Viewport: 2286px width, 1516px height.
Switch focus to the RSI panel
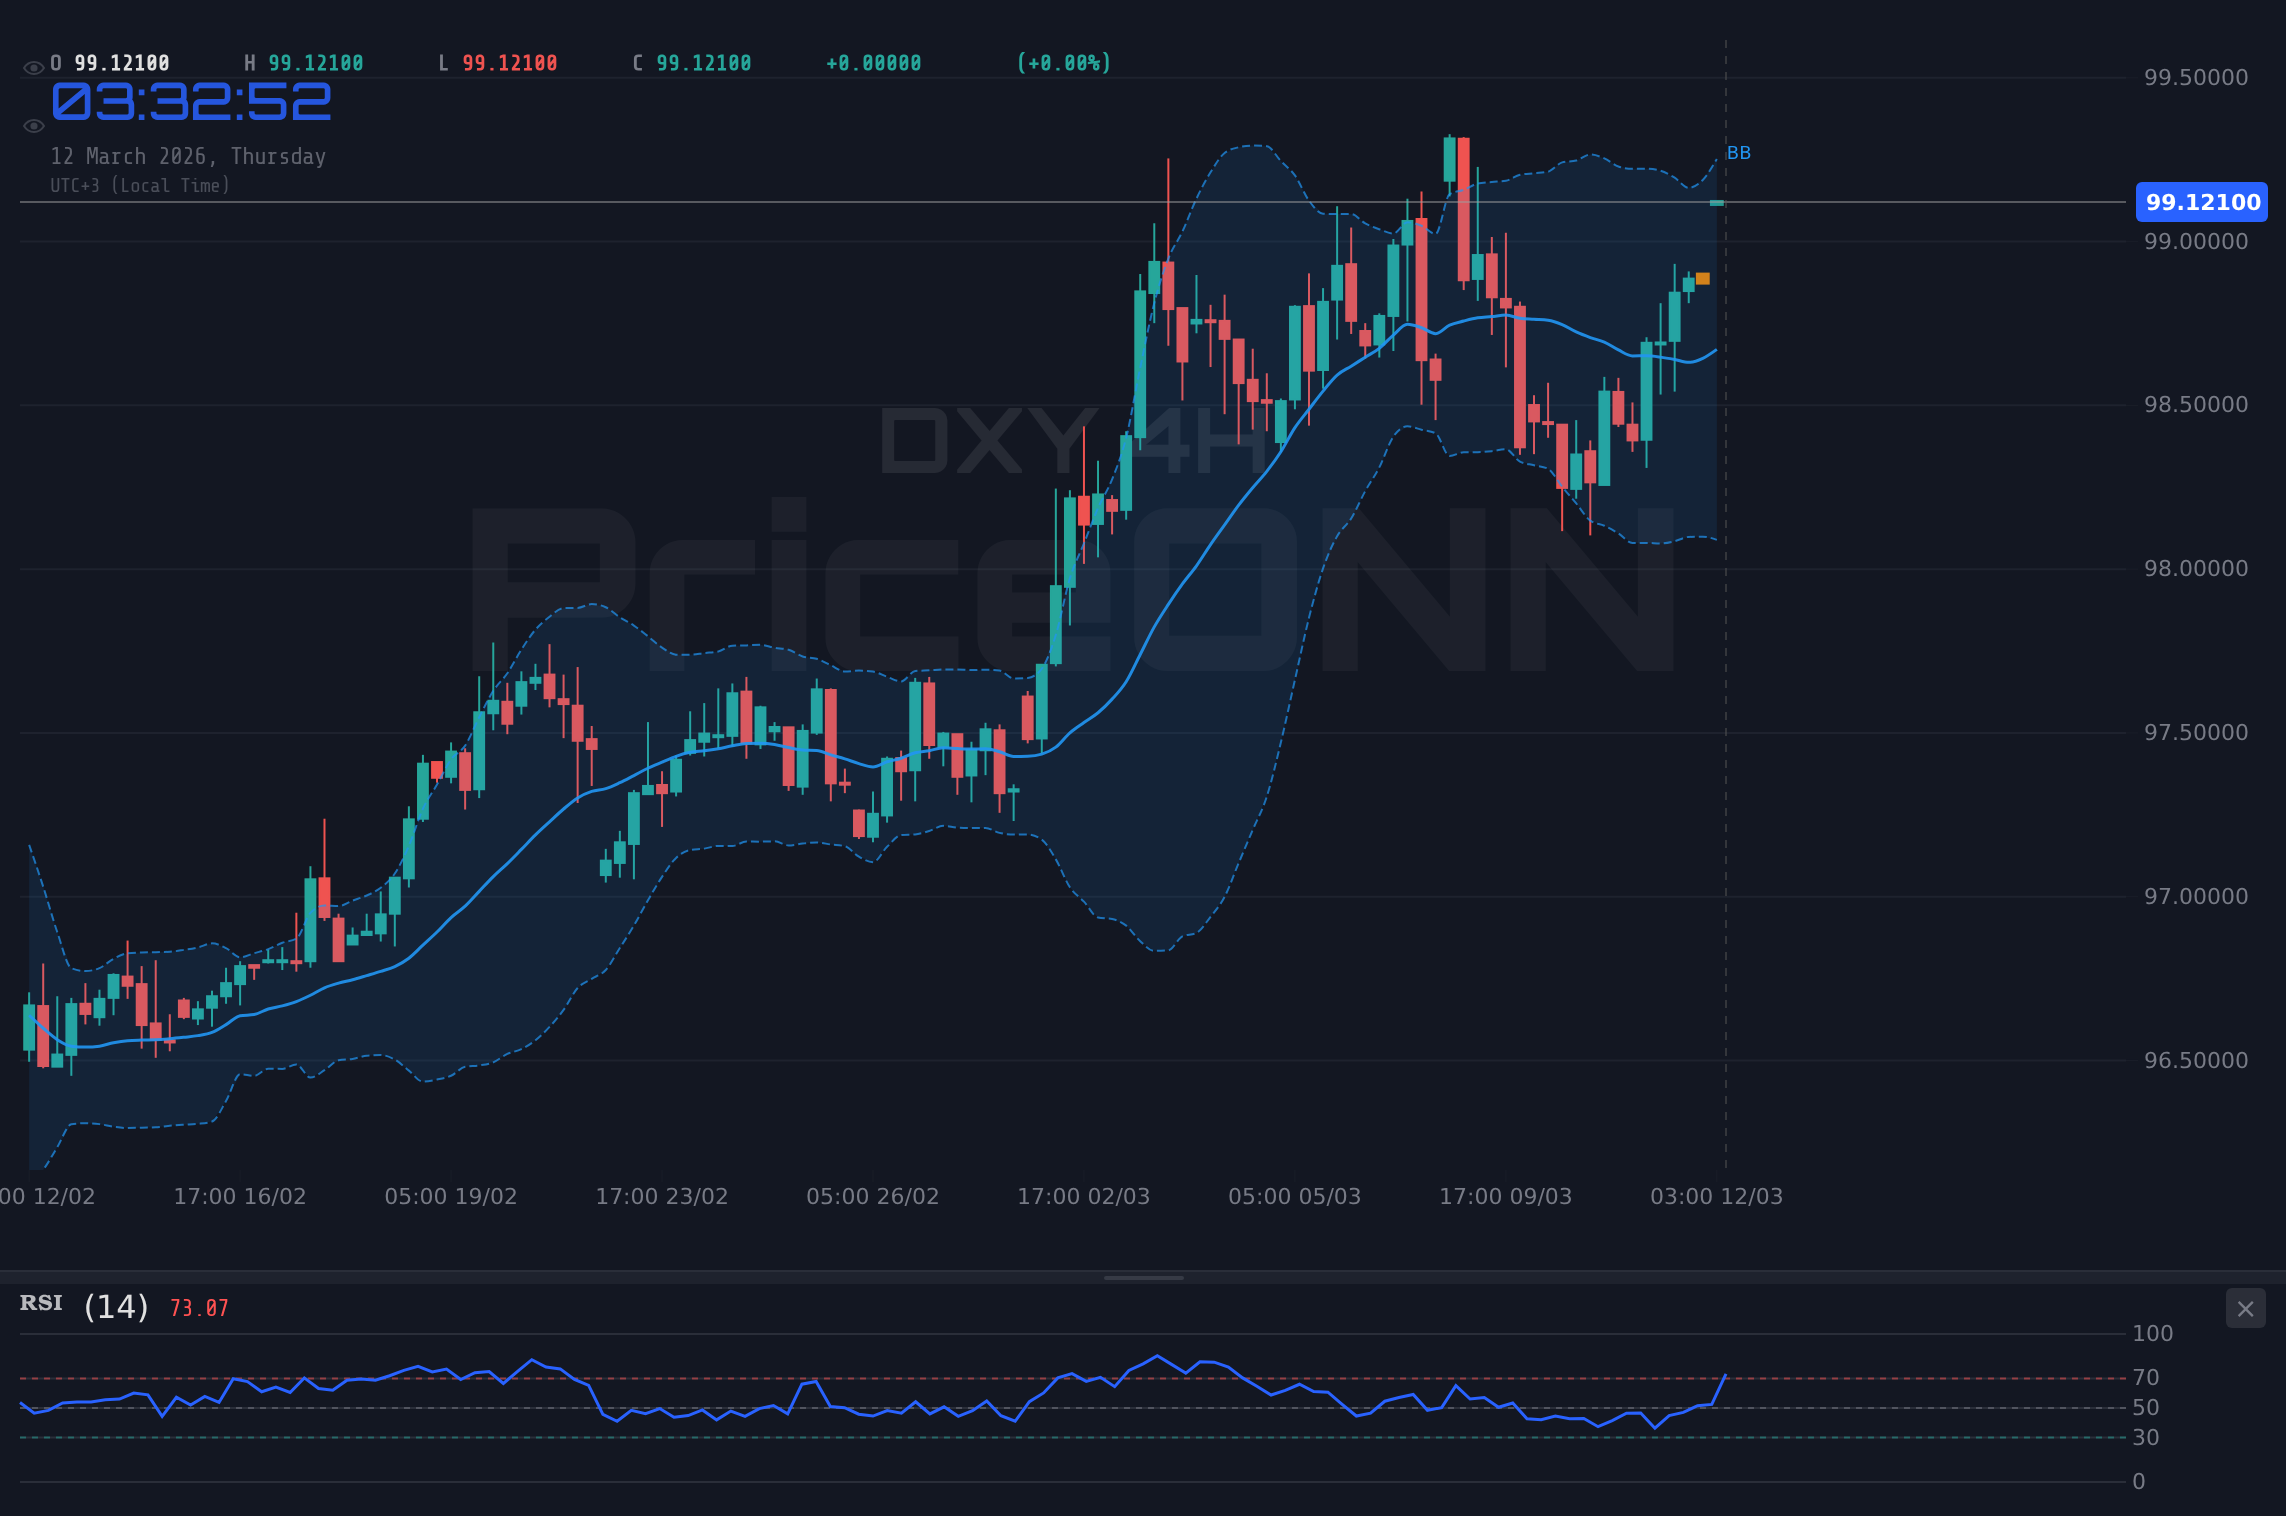point(1100,1420)
